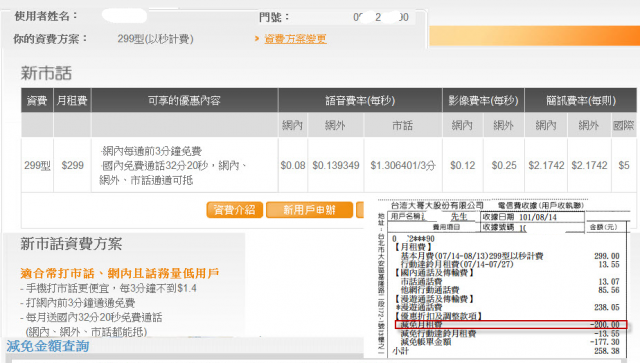Click the 他網行動通話費 85.56 line
This screenshot has height=363, width=640.
point(510,290)
